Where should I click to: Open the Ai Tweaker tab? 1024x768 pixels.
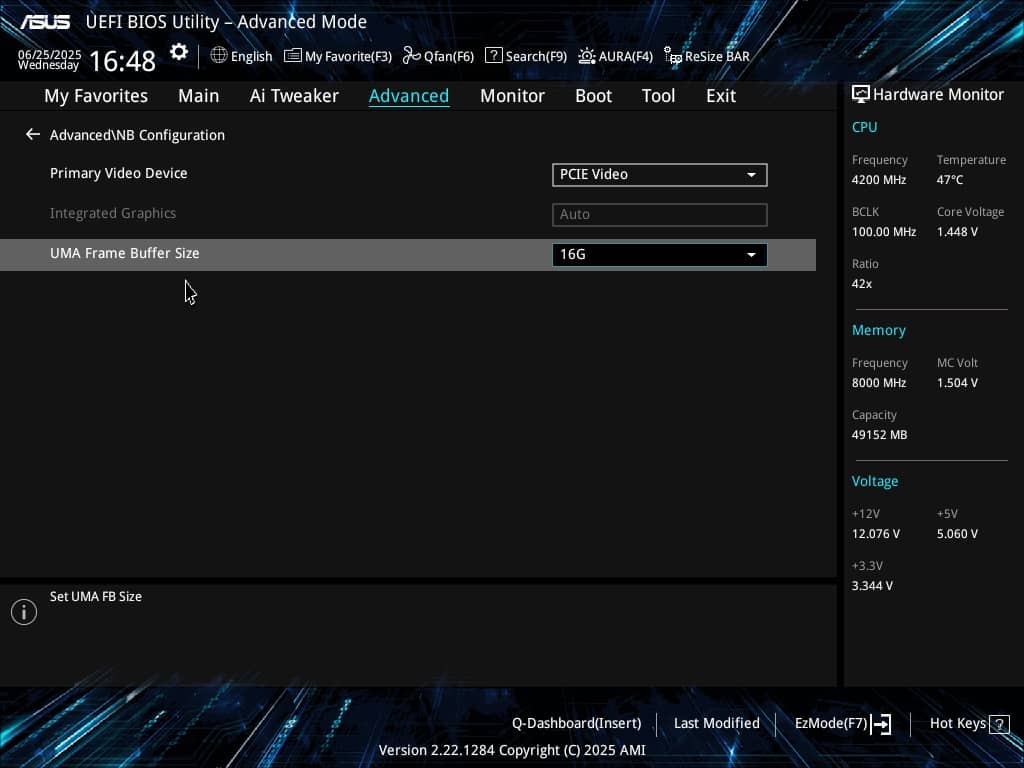(294, 96)
